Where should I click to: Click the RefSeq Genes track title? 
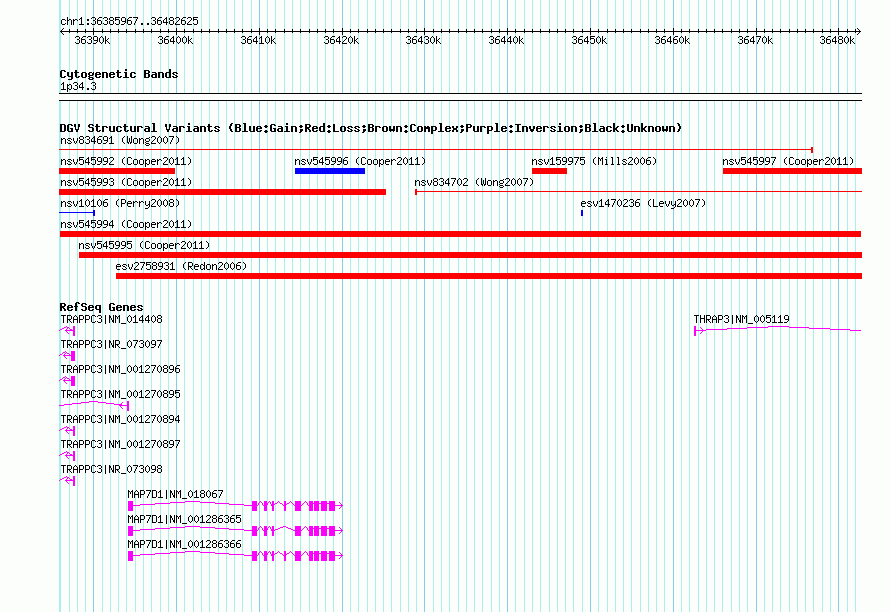(x=102, y=307)
